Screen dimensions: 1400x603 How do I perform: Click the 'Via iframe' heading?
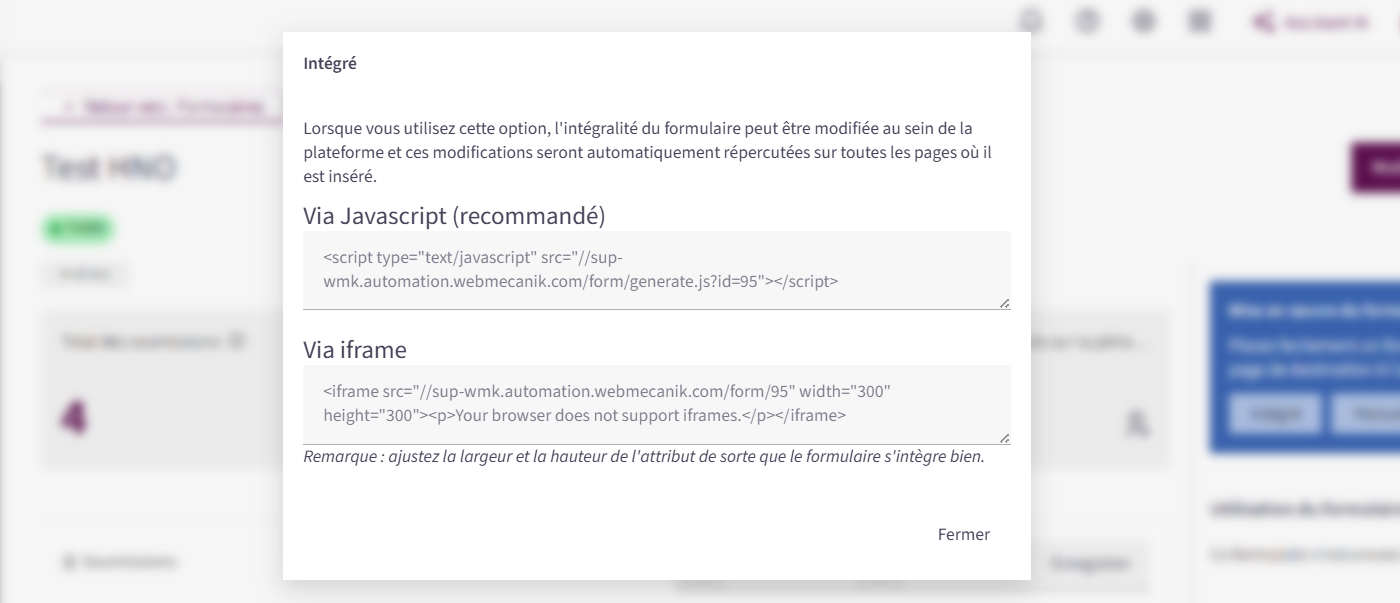click(355, 350)
